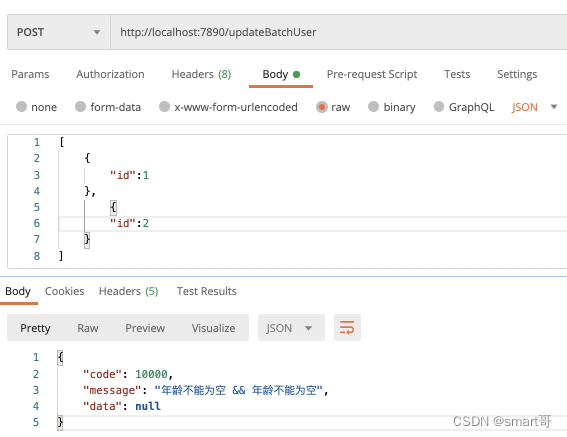
Task: Open Pre-request Script tab
Action: [x=372, y=74]
